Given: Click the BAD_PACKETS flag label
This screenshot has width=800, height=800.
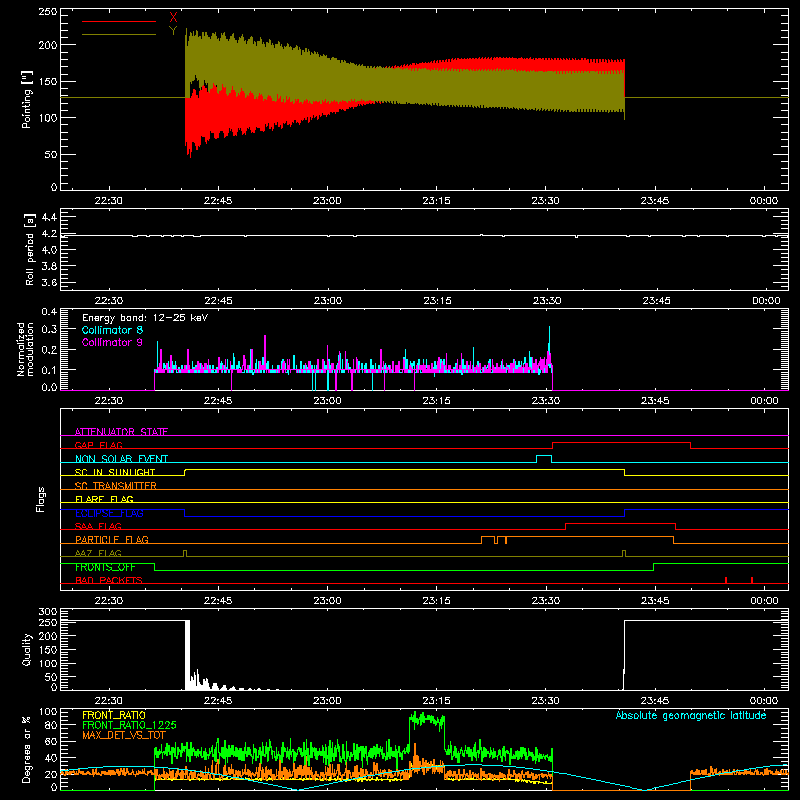Looking at the screenshot, I should (x=109, y=580).
